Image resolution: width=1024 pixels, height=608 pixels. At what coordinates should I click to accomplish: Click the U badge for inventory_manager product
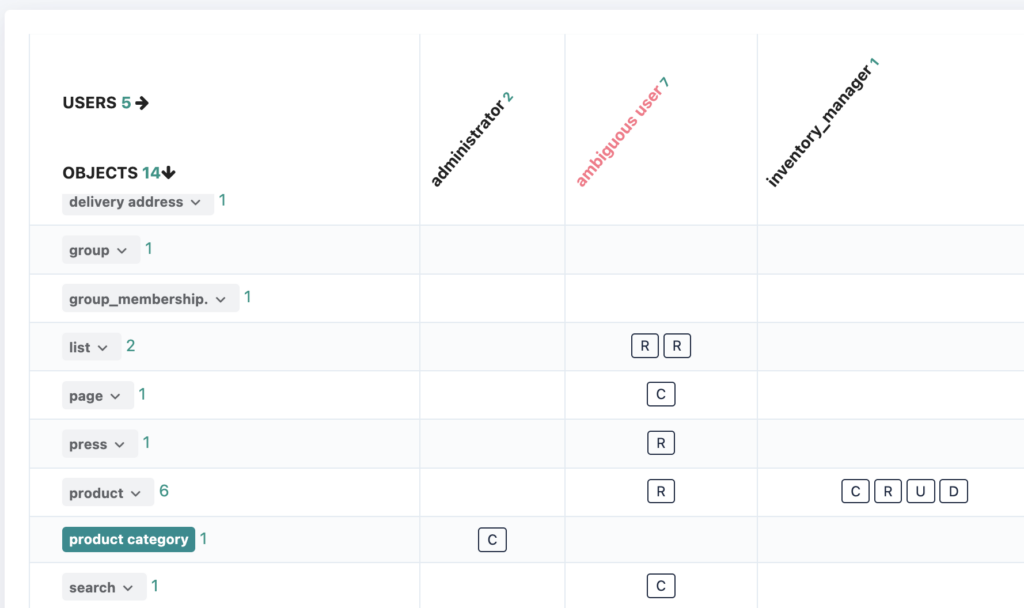(x=921, y=491)
